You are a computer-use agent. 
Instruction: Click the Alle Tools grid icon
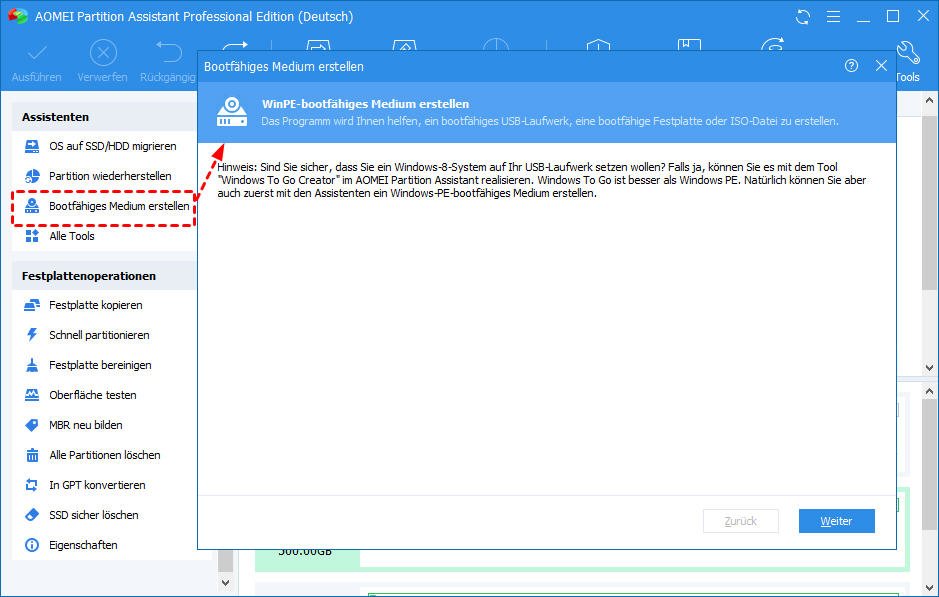pyautogui.click(x=32, y=236)
